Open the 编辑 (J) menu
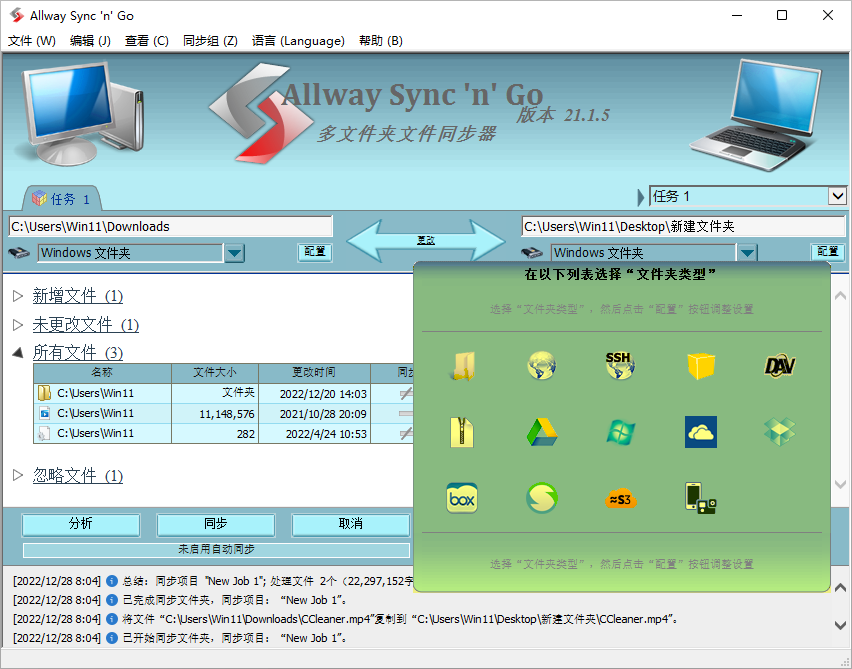The height and width of the screenshot is (669, 852). click(90, 41)
